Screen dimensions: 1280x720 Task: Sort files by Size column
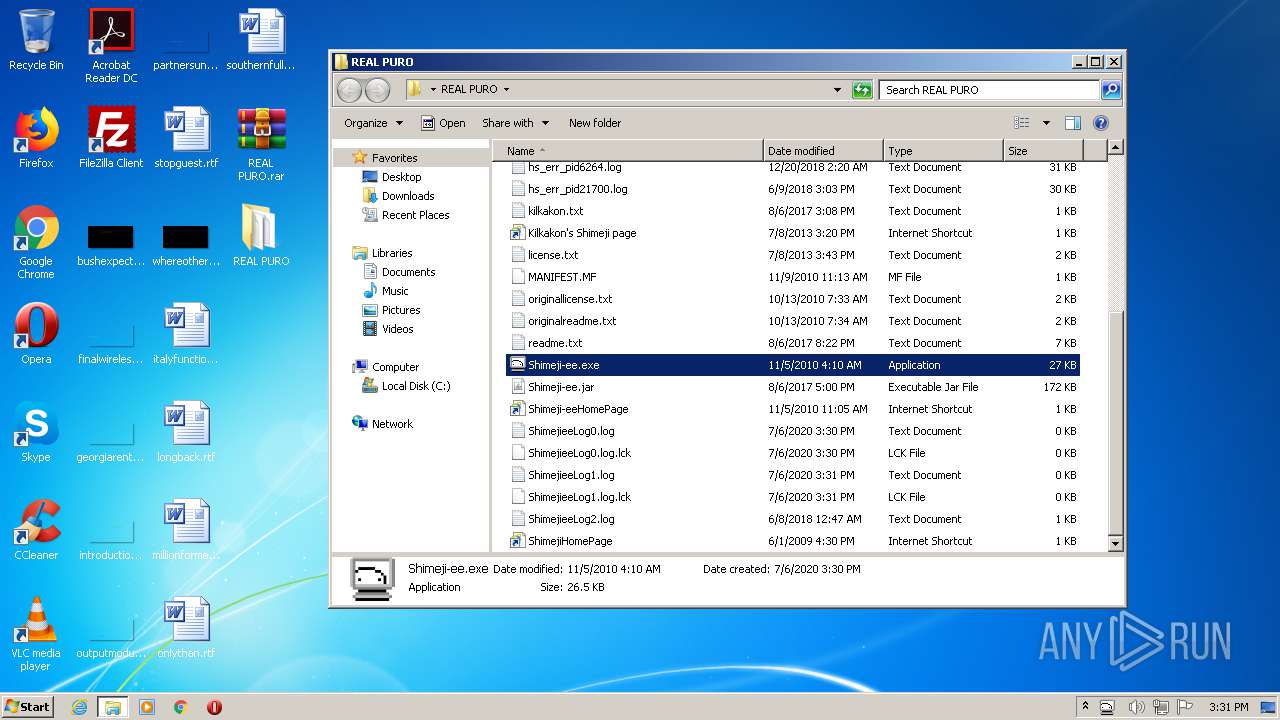click(1043, 151)
